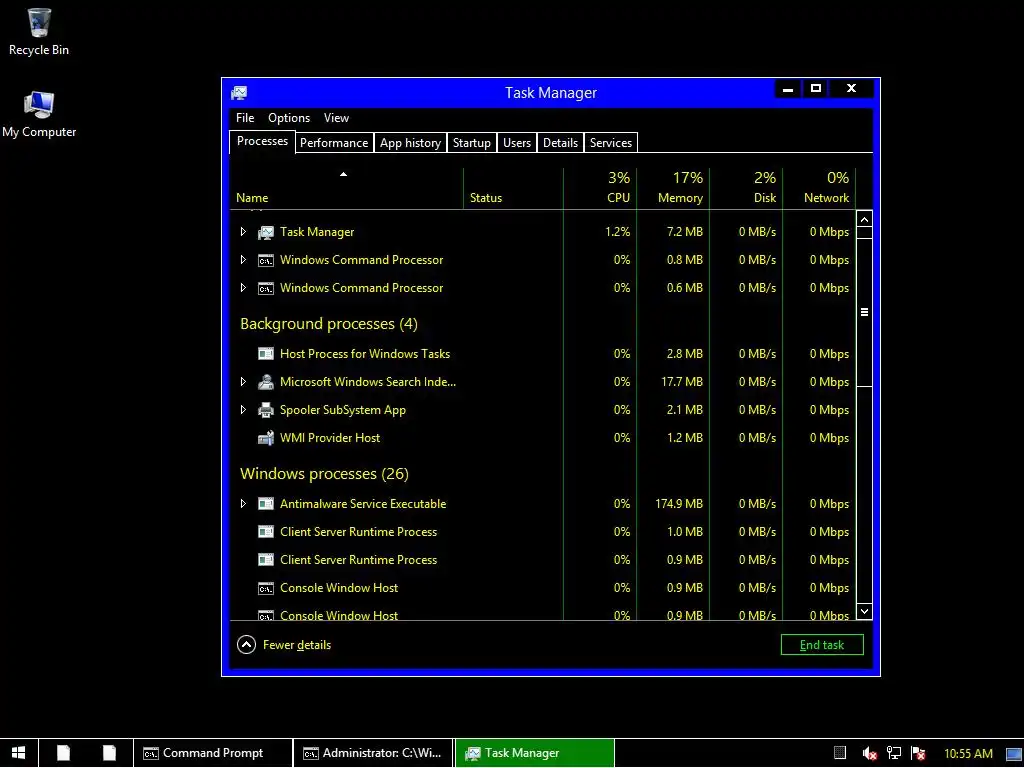This screenshot has height=768, width=1024.
Task: Select the Windows processes (26) header
Action: click(x=324, y=474)
